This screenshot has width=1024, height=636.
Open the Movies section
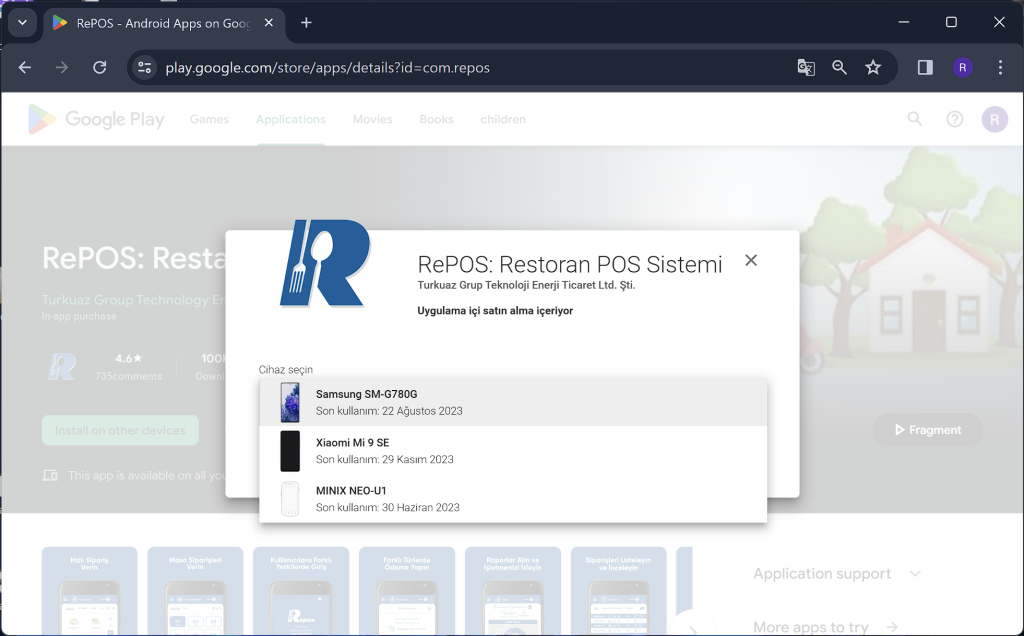372,119
